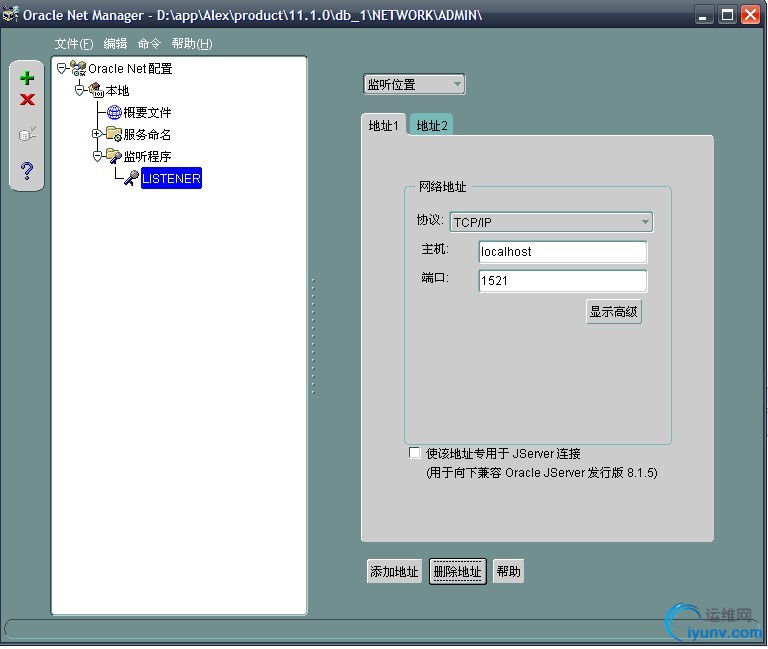
Task: Click the 添加地址 button
Action: coord(394,571)
